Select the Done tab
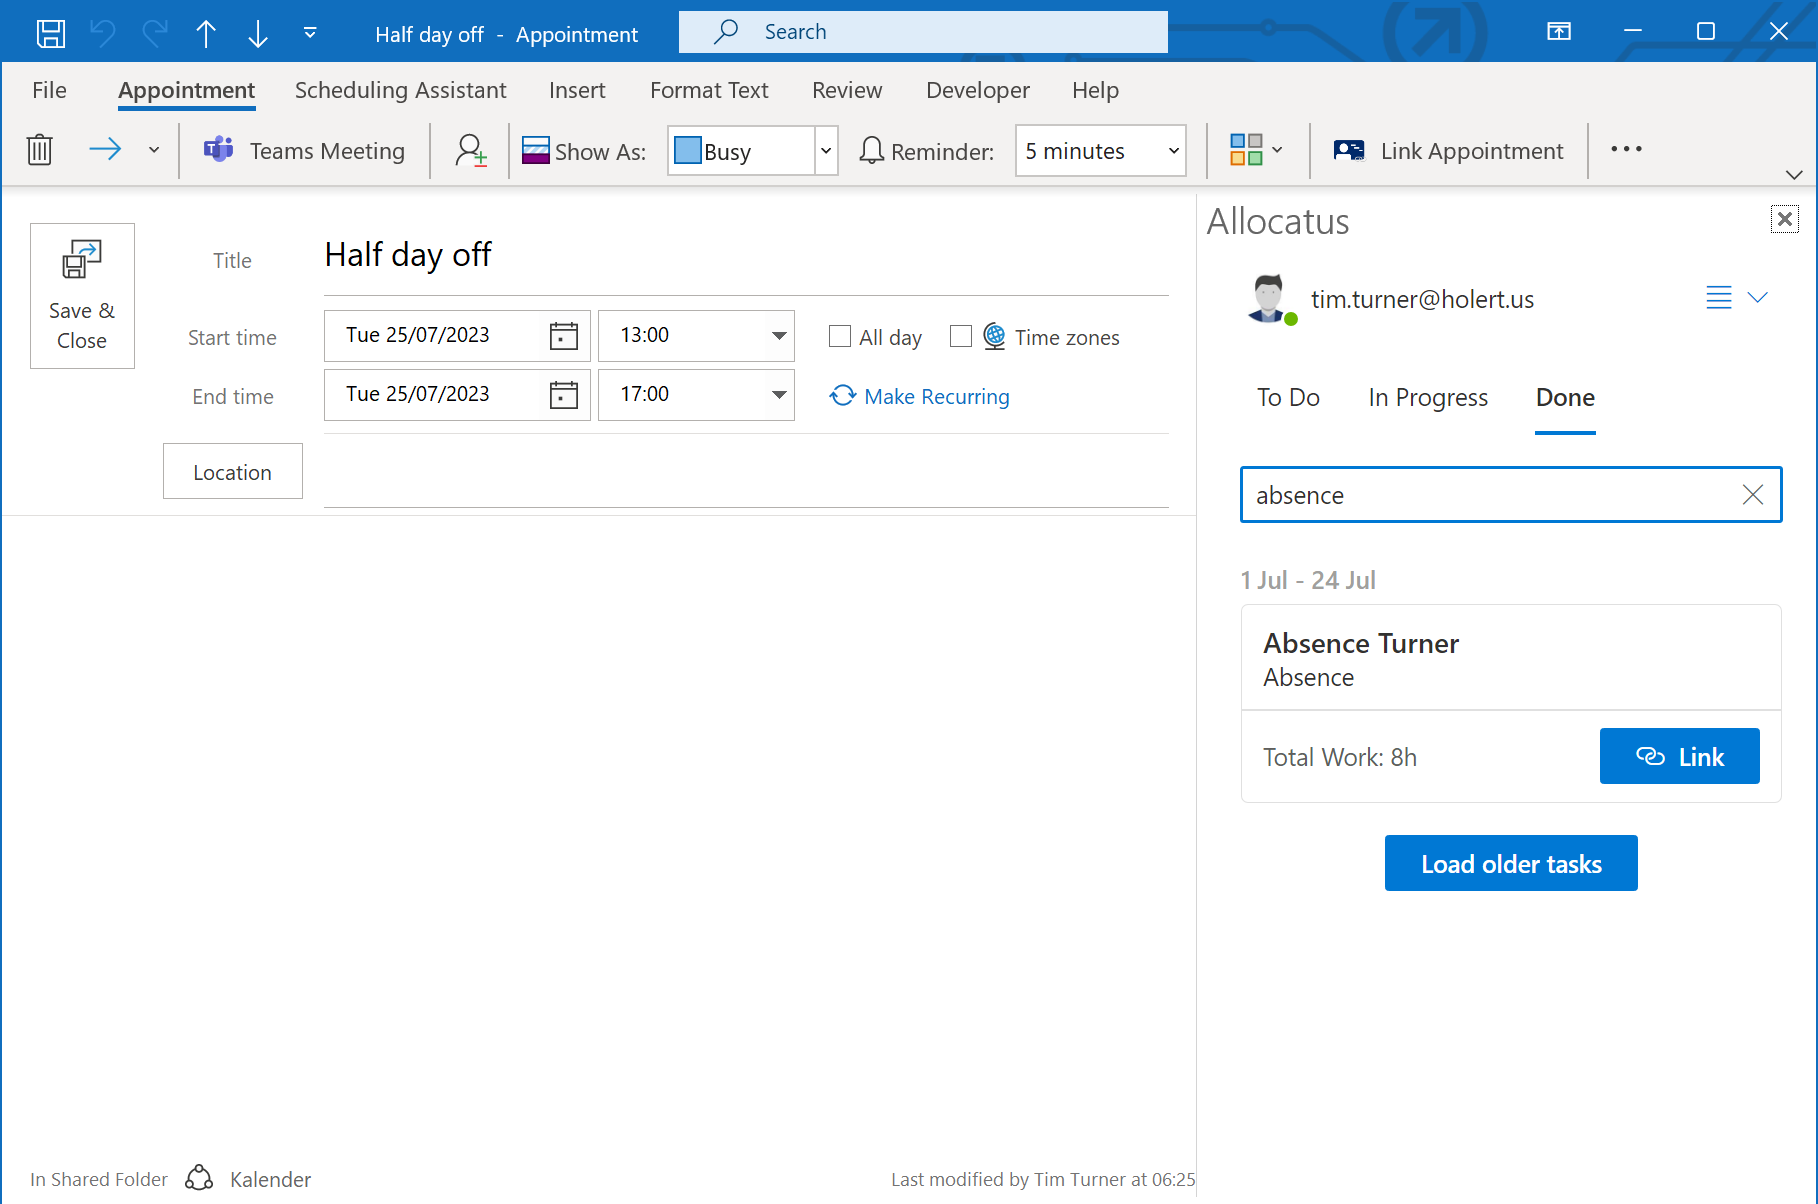 pos(1565,398)
